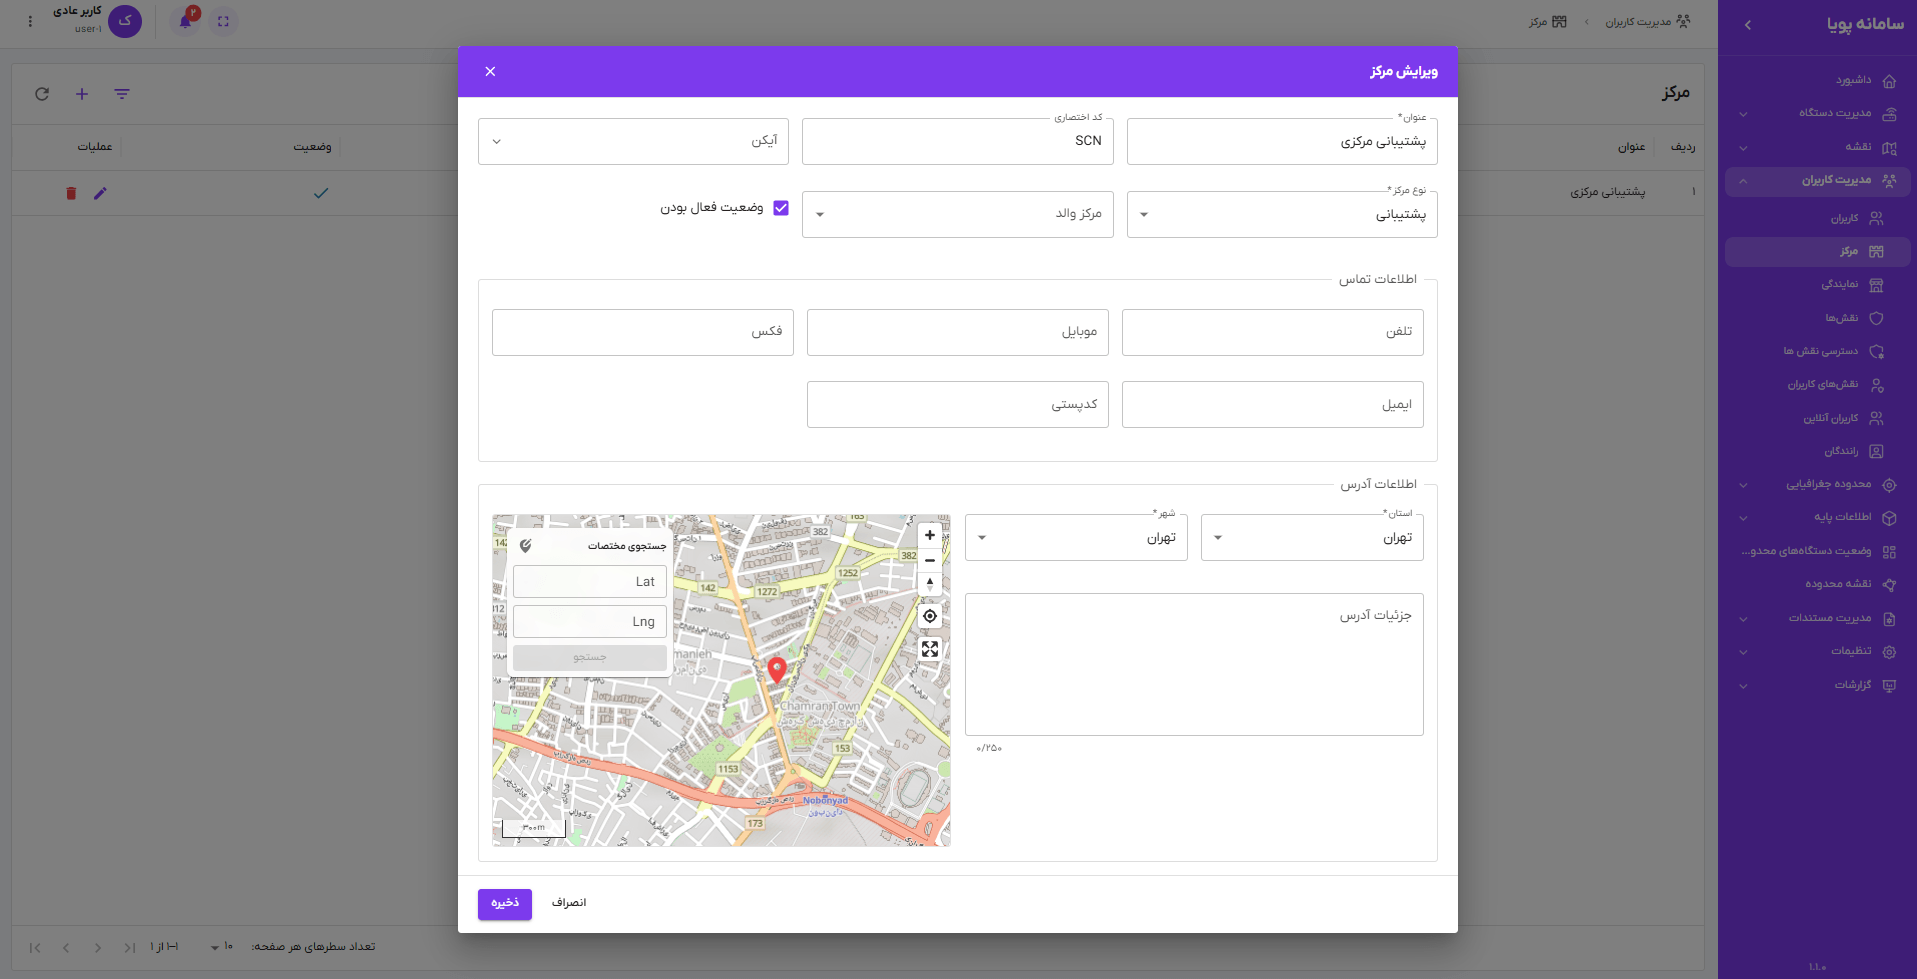
Task: Refresh the مرکز table
Action: (x=42, y=94)
